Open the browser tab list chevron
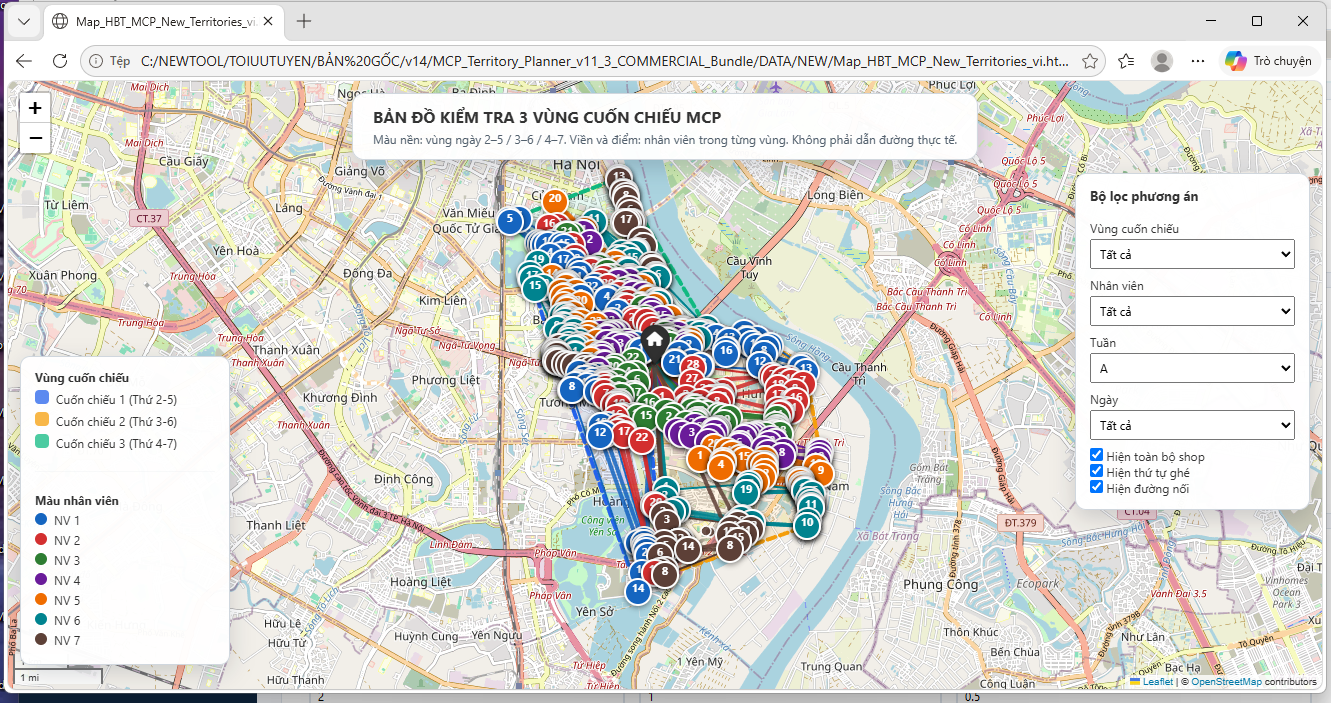 pyautogui.click(x=25, y=21)
